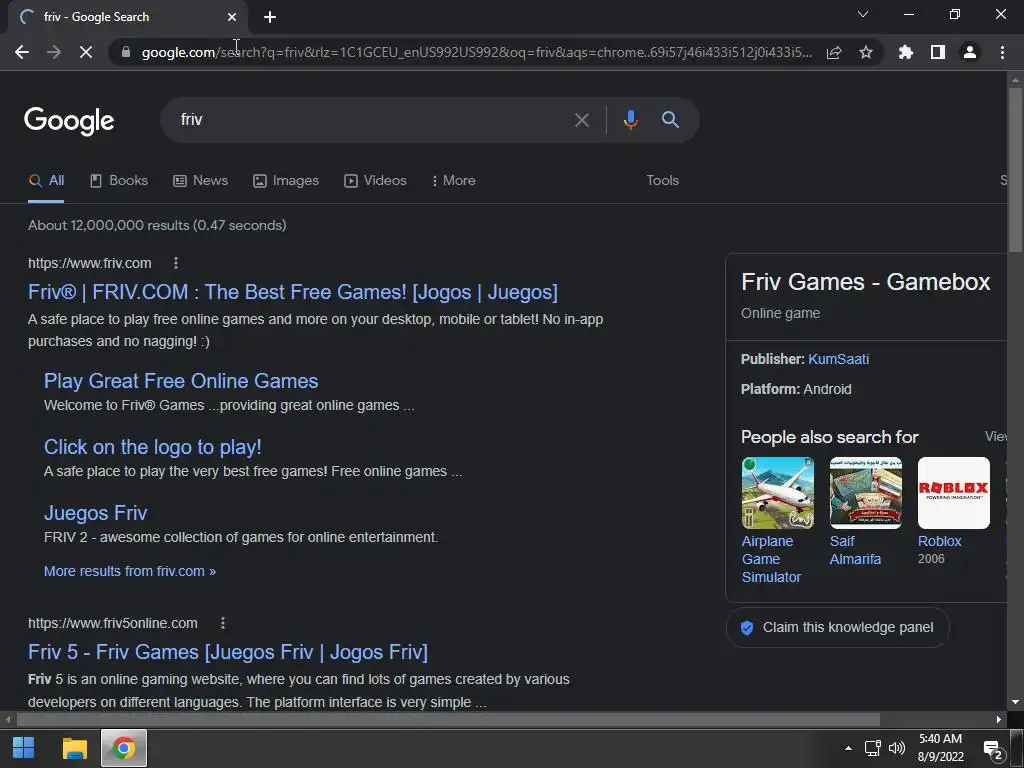
Task: Click the scroll down arrow
Action: (1015, 703)
